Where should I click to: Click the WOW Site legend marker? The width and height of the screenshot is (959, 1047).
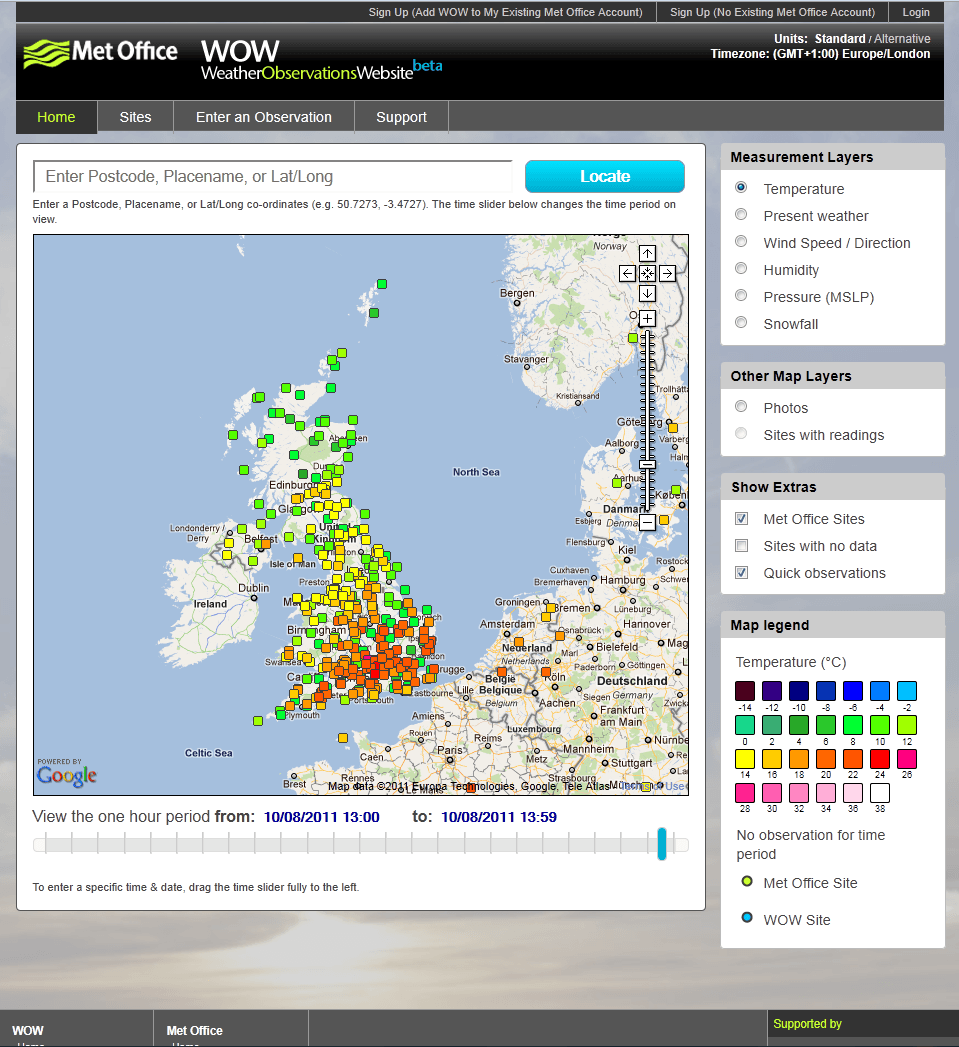747,917
